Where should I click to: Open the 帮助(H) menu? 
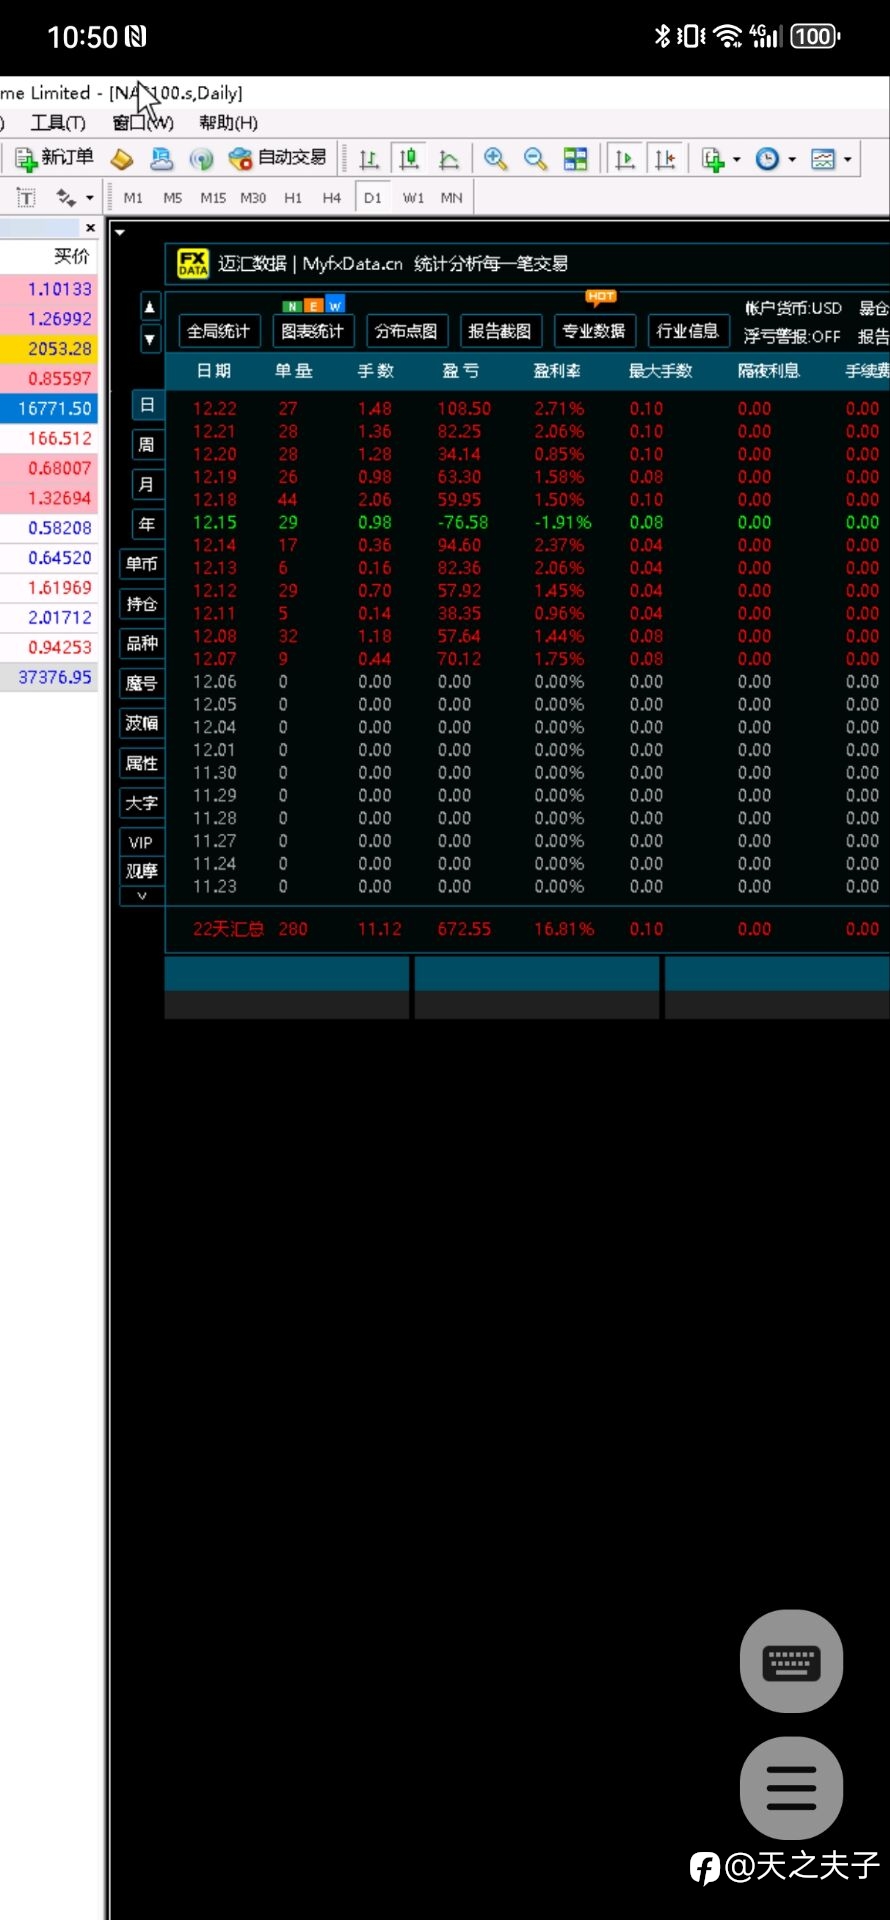(x=228, y=122)
